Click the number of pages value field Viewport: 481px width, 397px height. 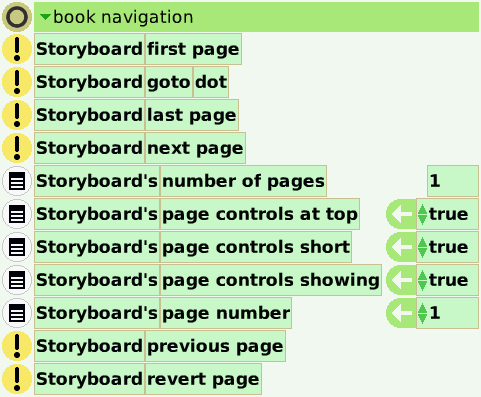[x=453, y=181]
